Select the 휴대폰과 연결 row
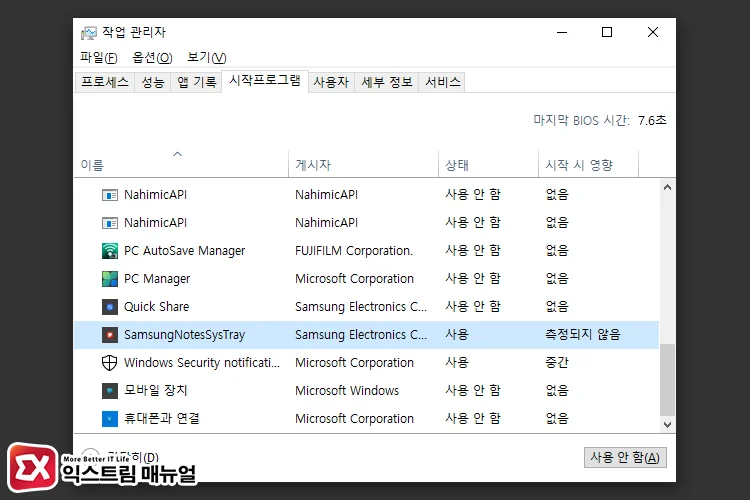 pos(366,419)
